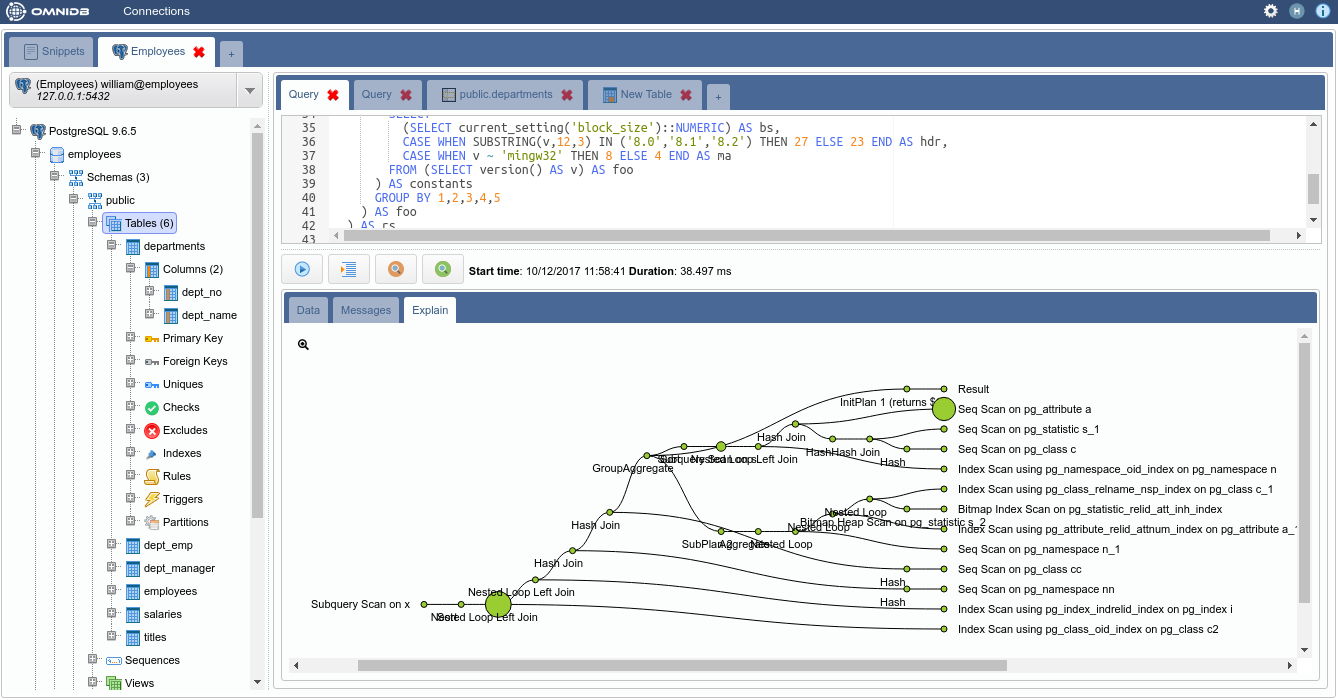Switch to the Messages tab
This screenshot has height=700, width=1338.
pos(366,310)
